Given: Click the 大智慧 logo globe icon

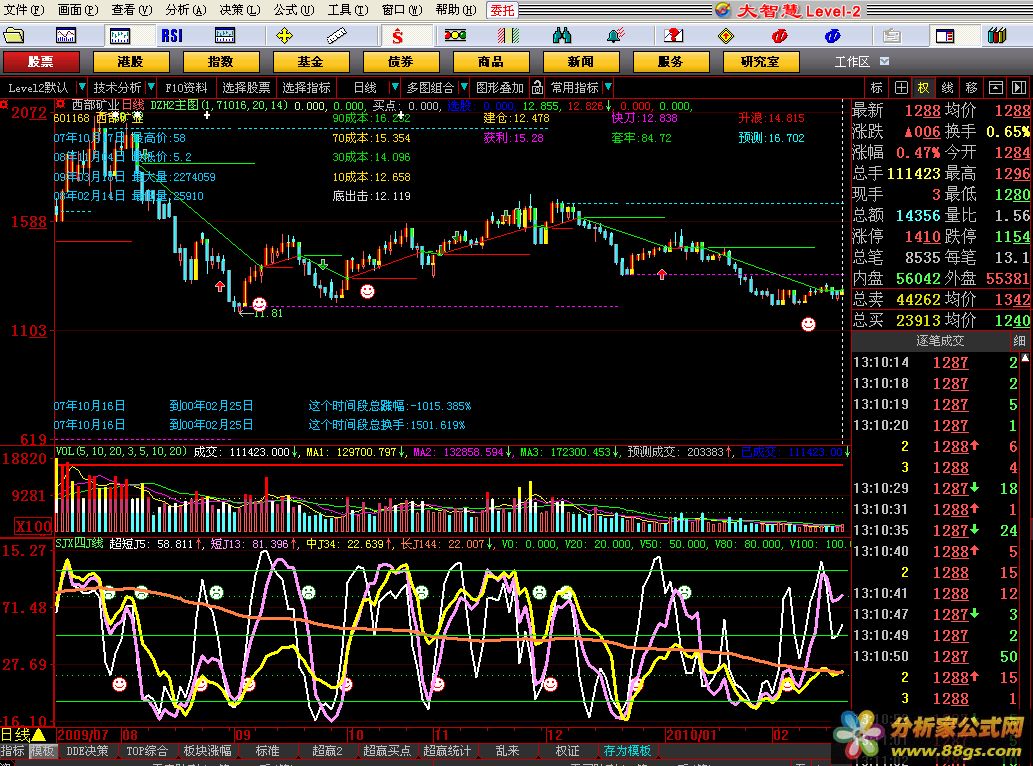Looking at the screenshot, I should click(x=723, y=9).
